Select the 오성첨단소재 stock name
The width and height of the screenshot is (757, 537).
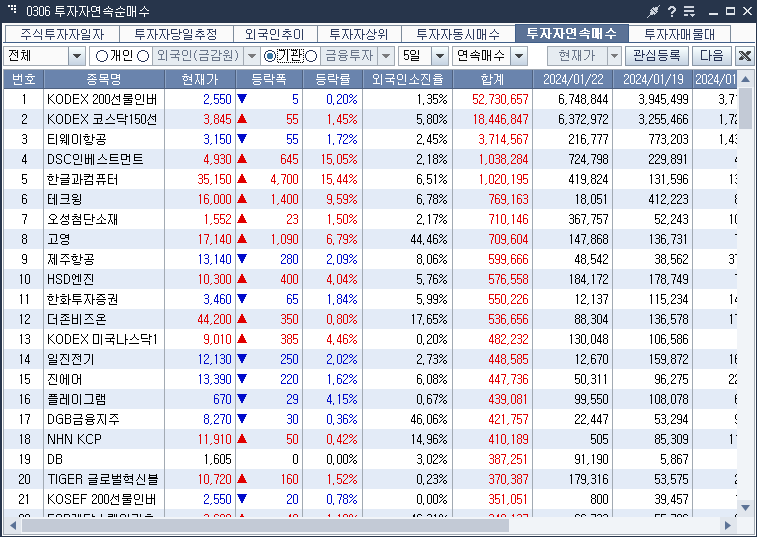(83, 220)
